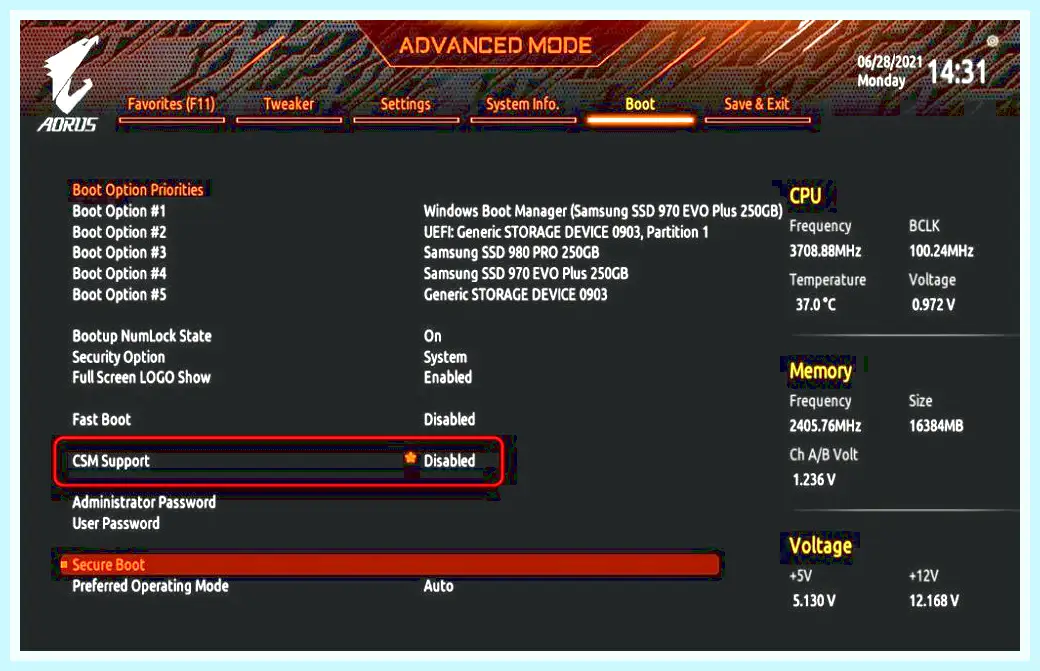Viewport: 1040px width, 671px height.
Task: Select the Security Option label
Action: (x=118, y=357)
